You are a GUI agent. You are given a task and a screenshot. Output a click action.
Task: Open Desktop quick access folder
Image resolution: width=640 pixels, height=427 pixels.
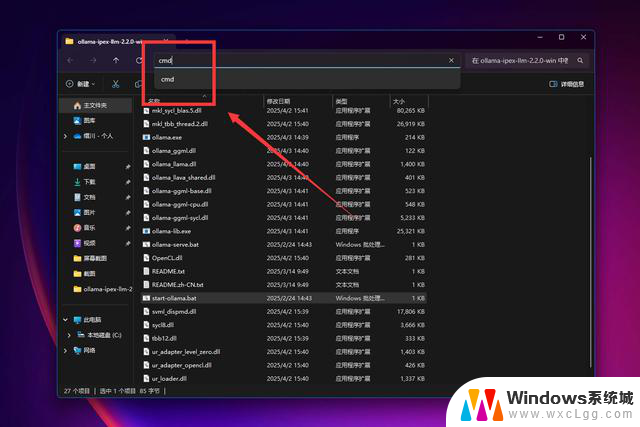89,167
